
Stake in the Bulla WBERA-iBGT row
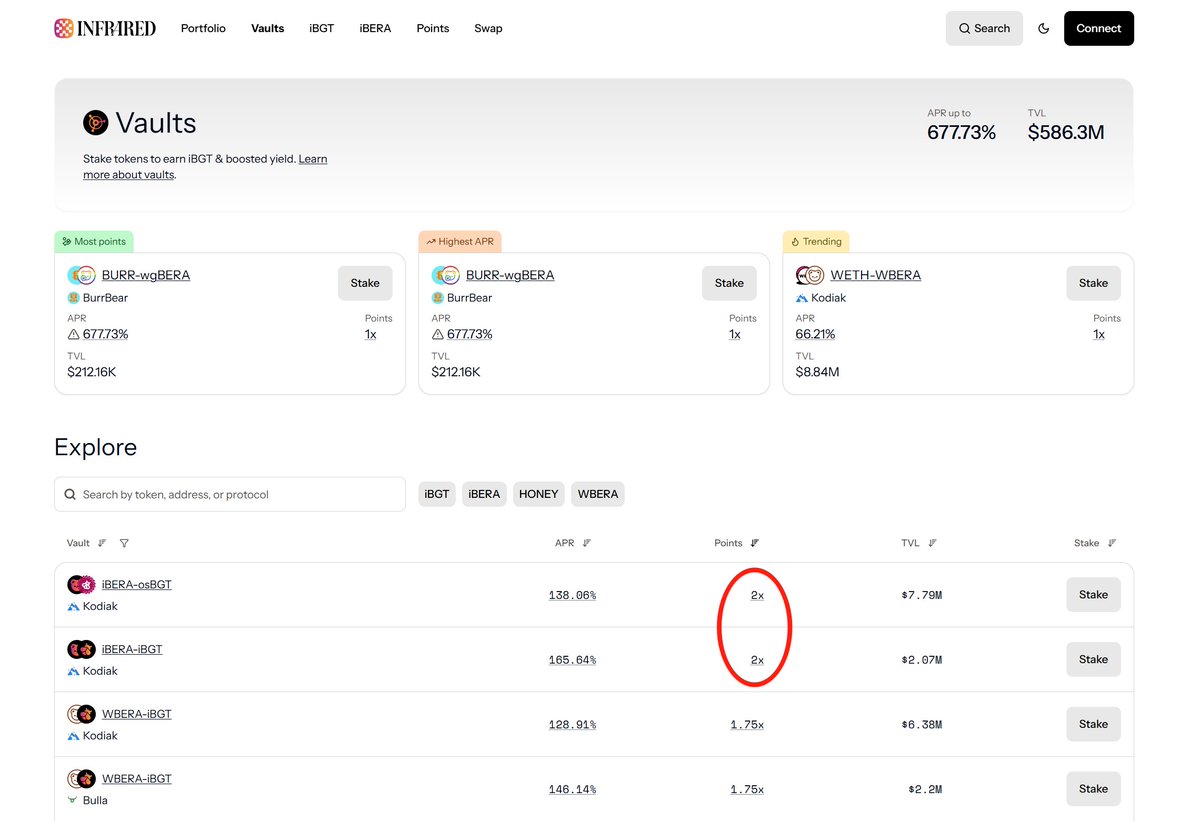pos(1093,789)
